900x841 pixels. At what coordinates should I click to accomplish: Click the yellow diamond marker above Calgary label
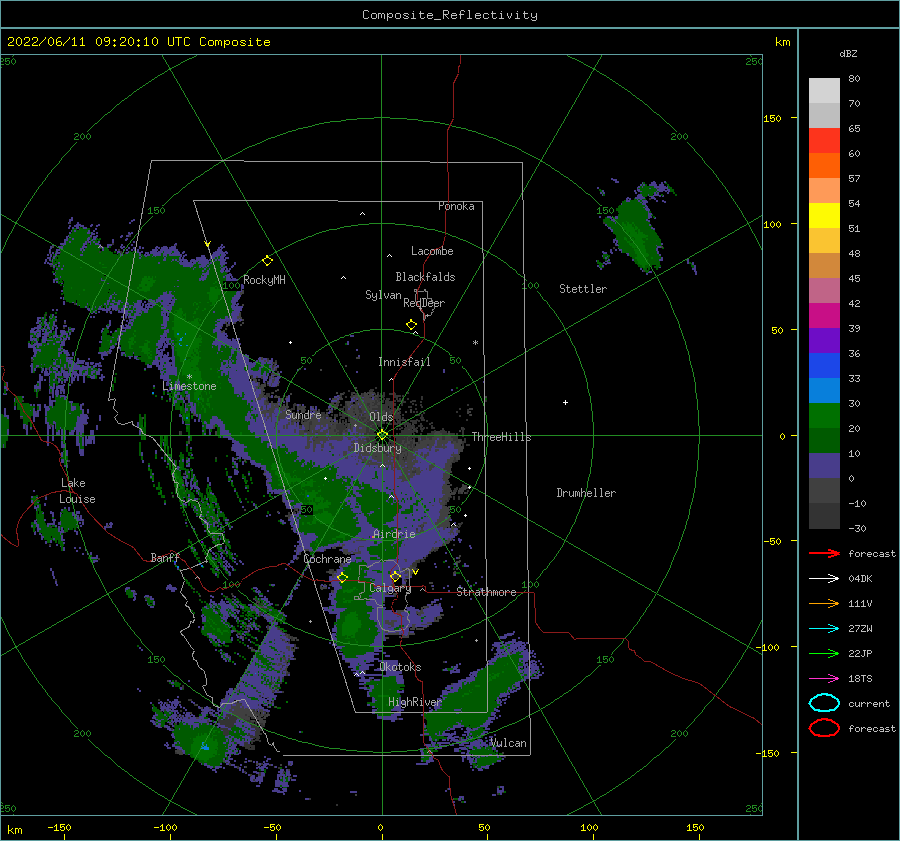395,576
